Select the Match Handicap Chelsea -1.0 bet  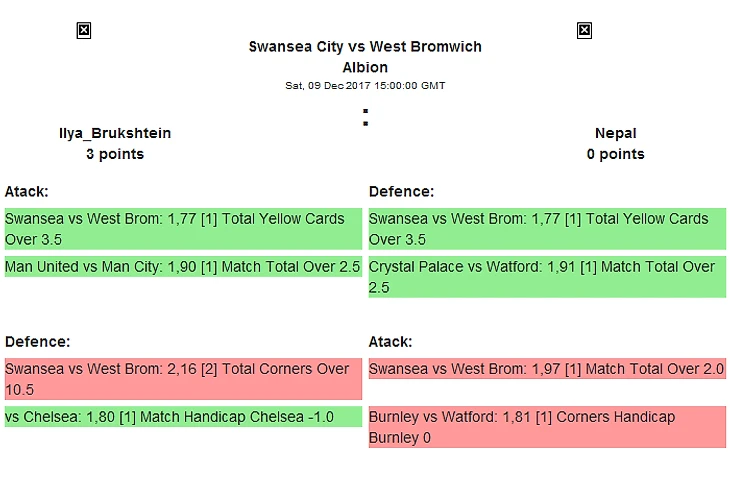pos(182,417)
